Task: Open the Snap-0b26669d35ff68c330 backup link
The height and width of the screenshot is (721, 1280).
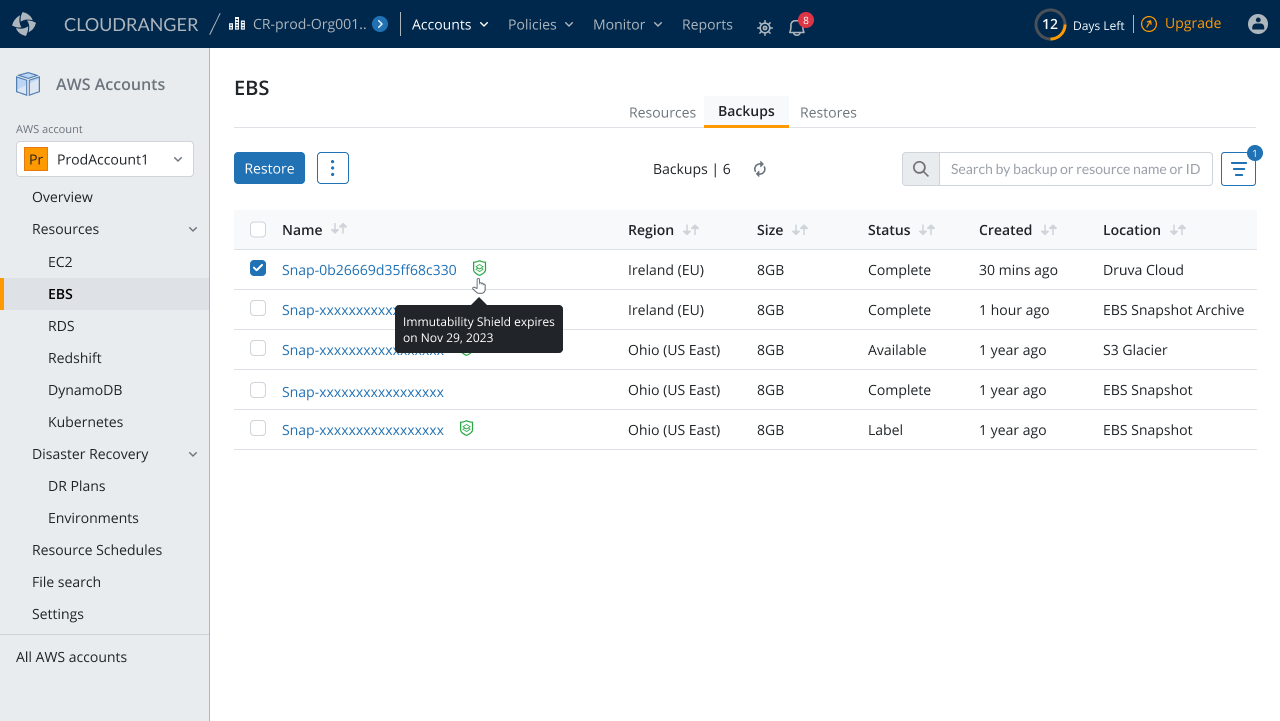Action: [369, 270]
